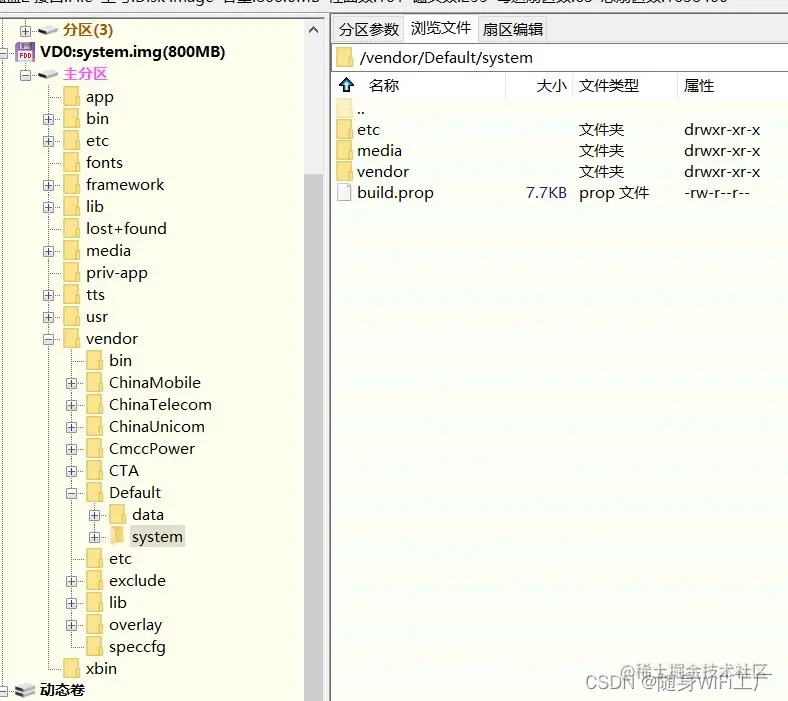This screenshot has height=701, width=788.
Task: Click the 分区(3) drive icon
Action: [x=48, y=30]
